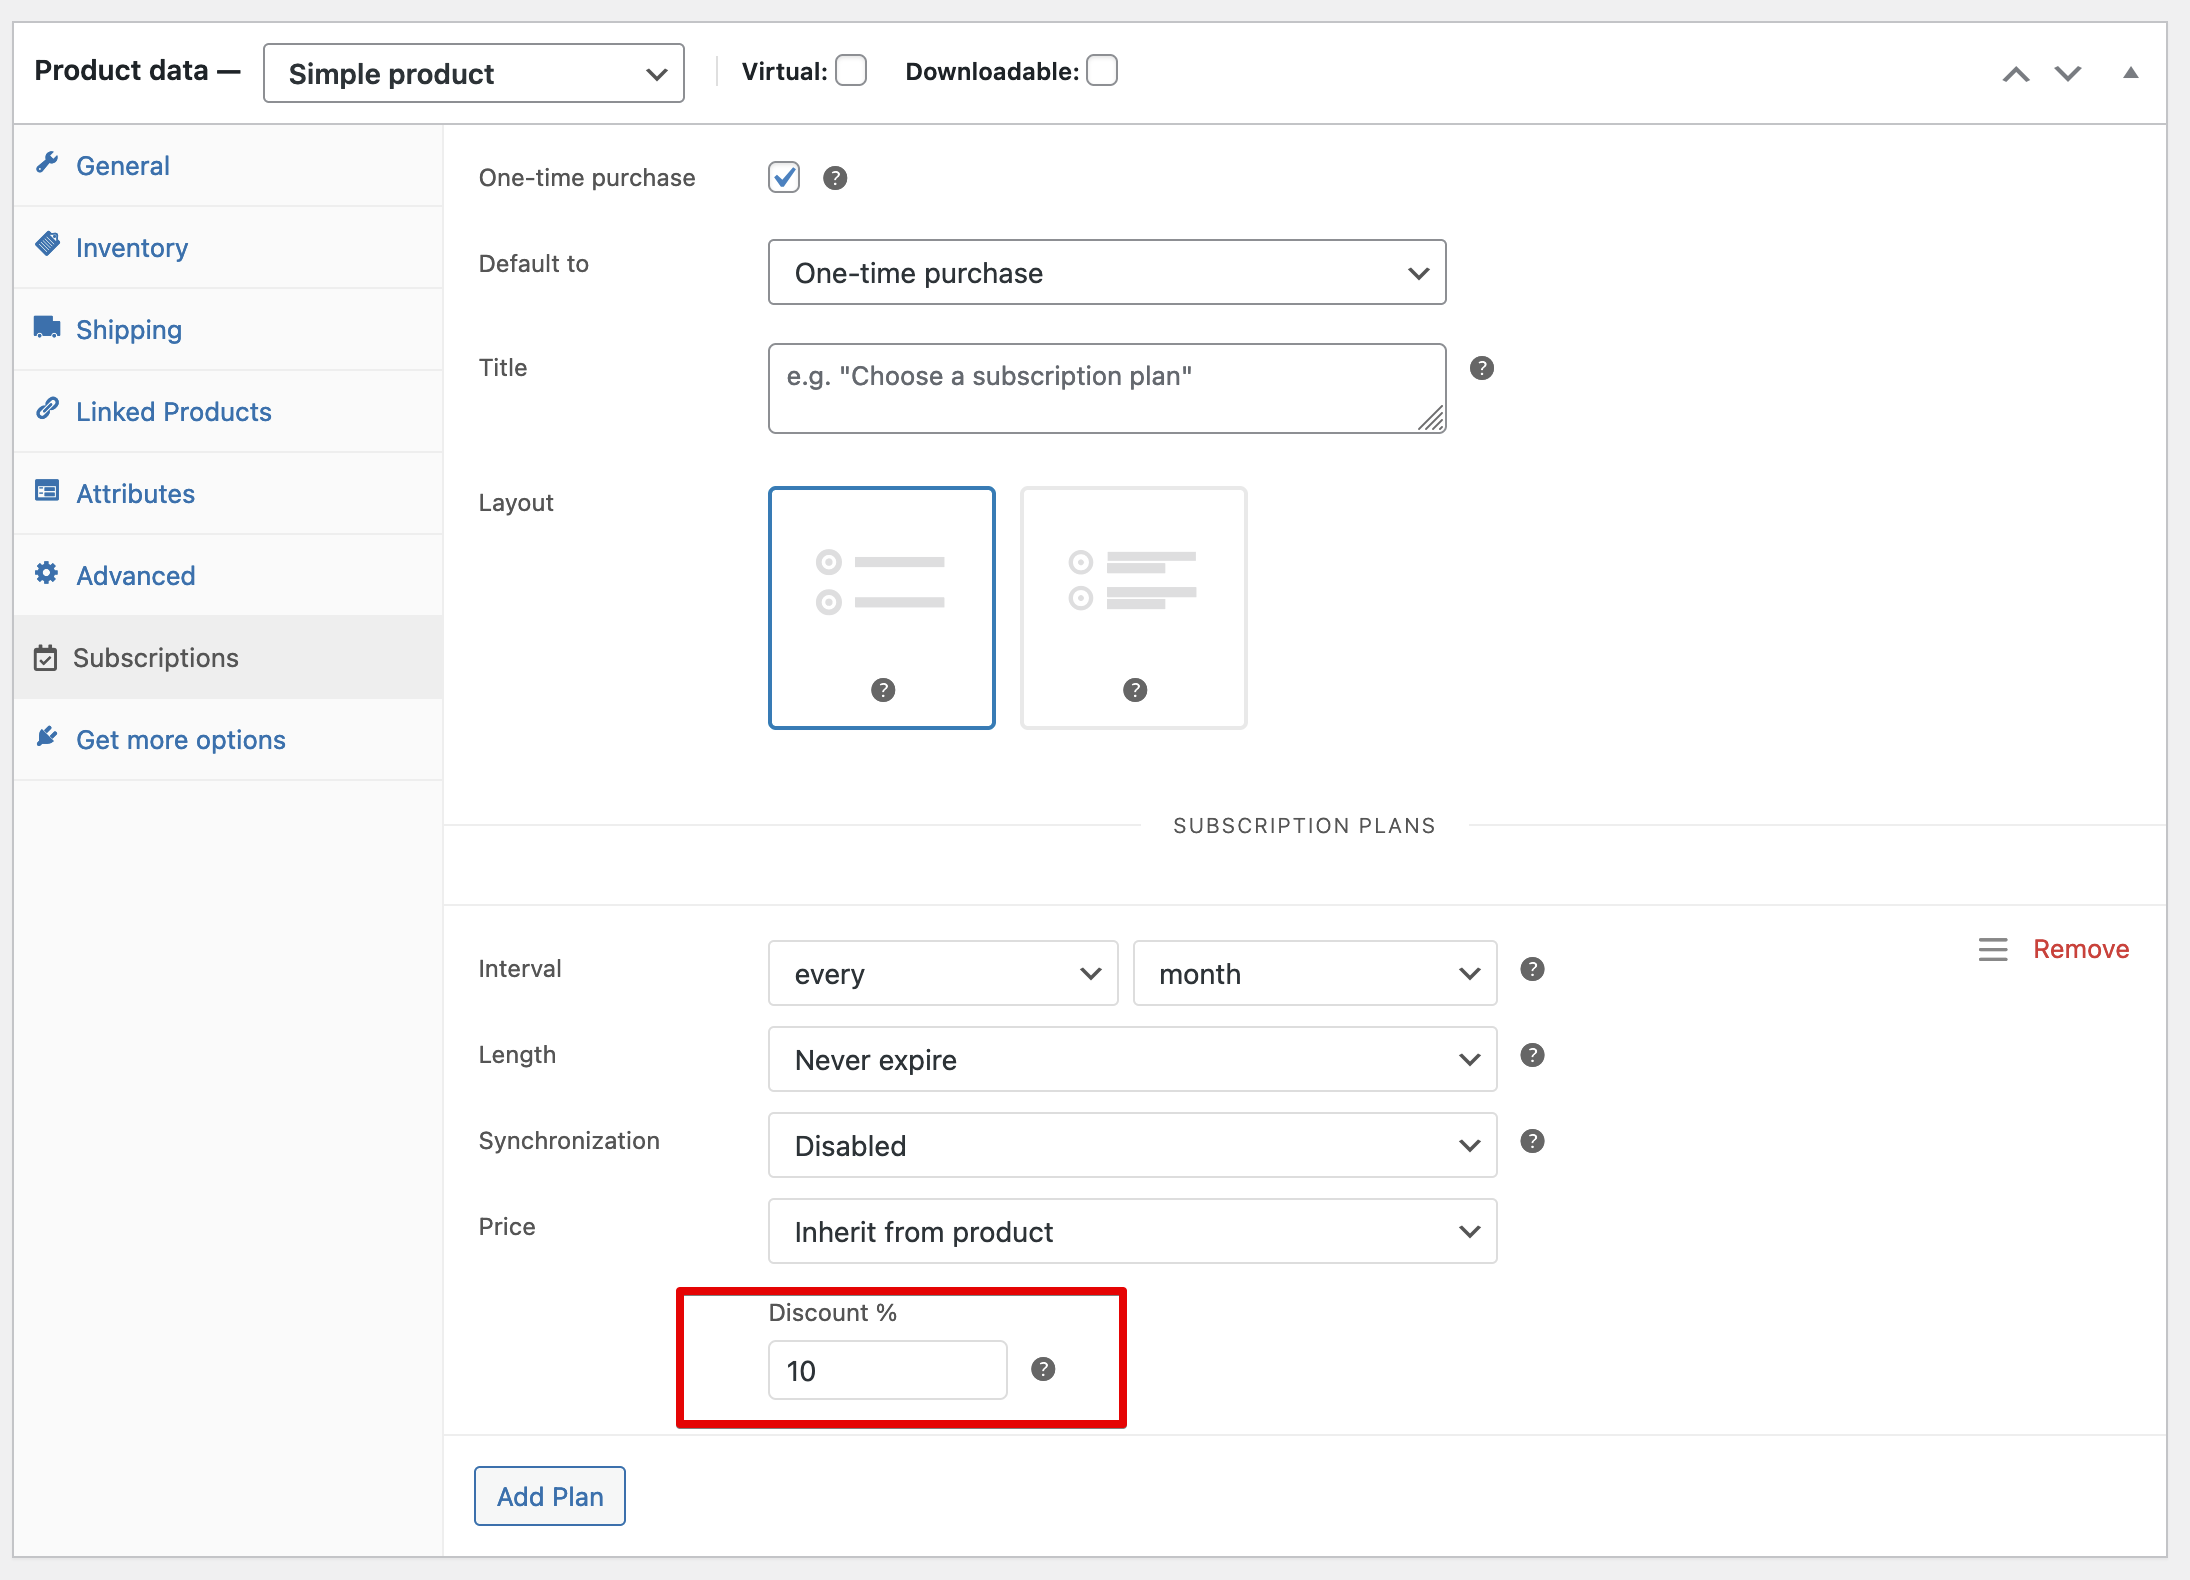Click the move panel up arrow icon
This screenshot has width=2190, height=1580.
coord(2015,74)
